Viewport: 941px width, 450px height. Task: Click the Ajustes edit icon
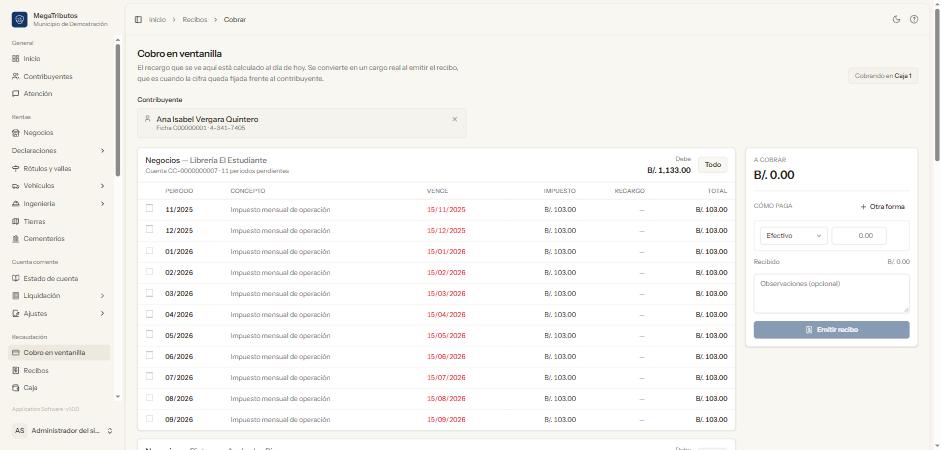coord(16,314)
